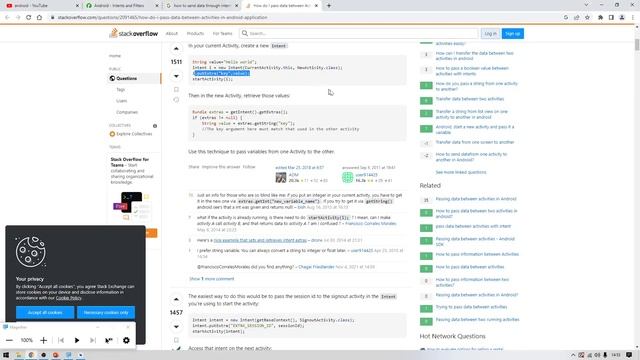Open linked question Transfer data from one screen to another

coord(475,142)
